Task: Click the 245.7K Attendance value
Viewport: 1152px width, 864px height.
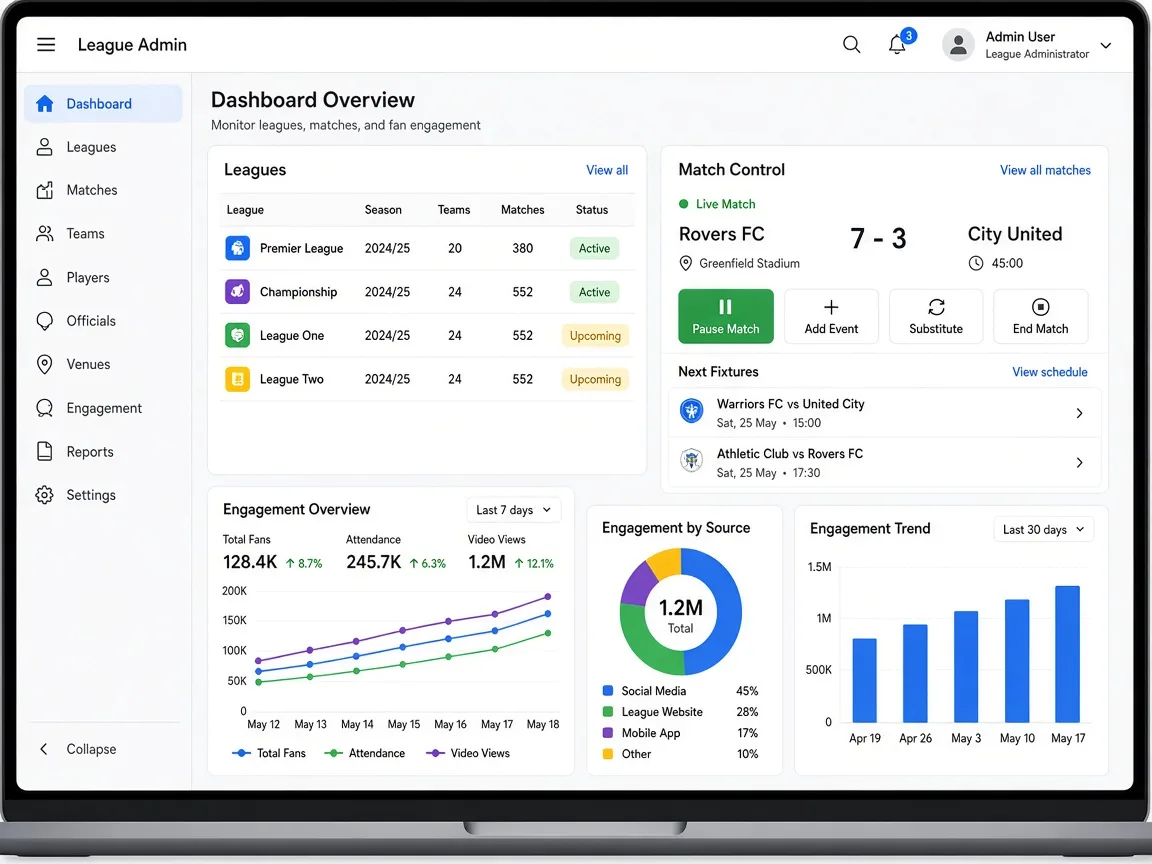Action: click(373, 562)
